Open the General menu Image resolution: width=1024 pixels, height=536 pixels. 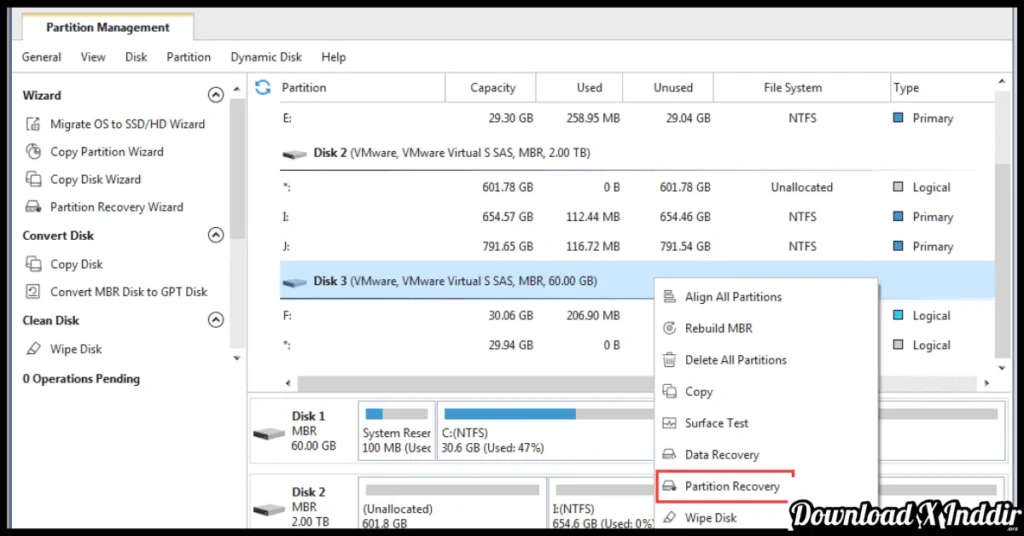41,57
